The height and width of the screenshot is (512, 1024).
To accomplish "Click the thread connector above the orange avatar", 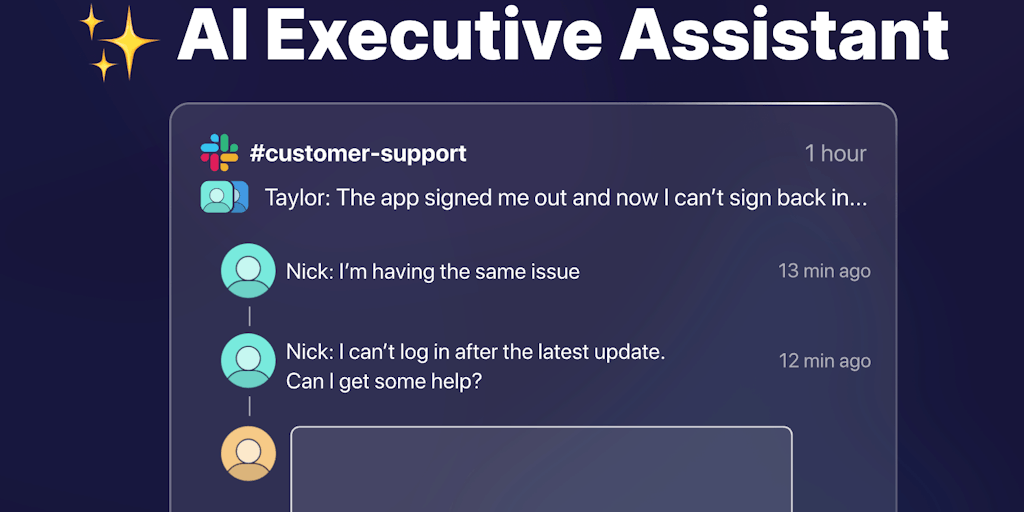I will tap(249, 406).
